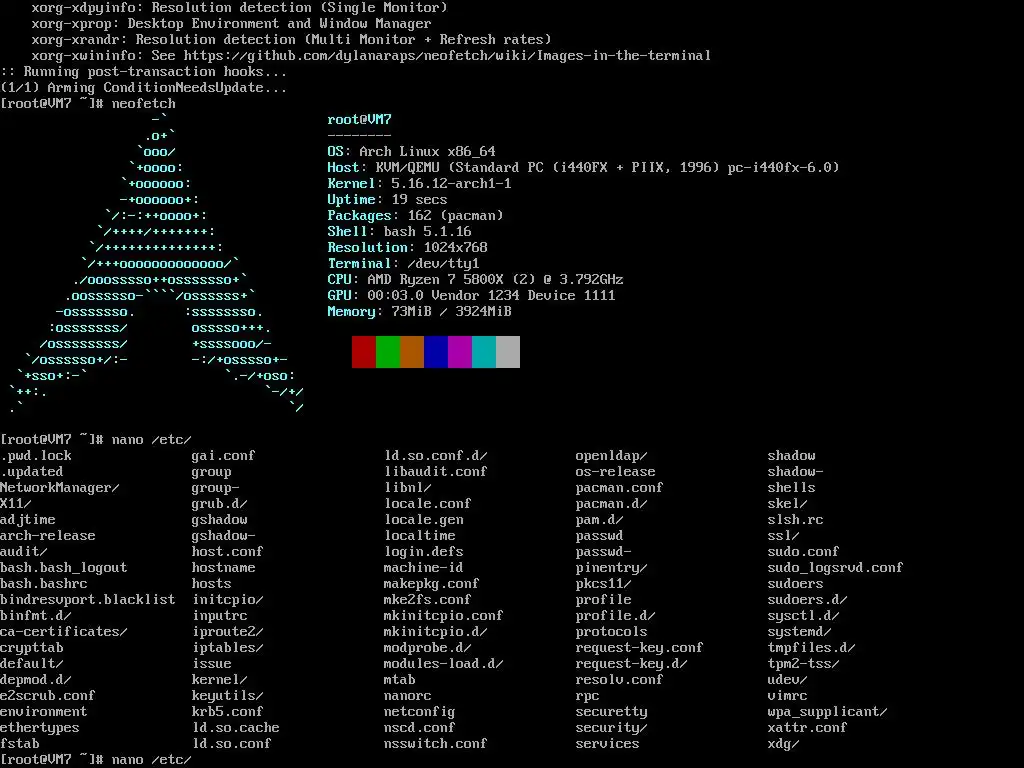Click the services file entry
Screen dimensions: 1024x768
click(x=607, y=744)
